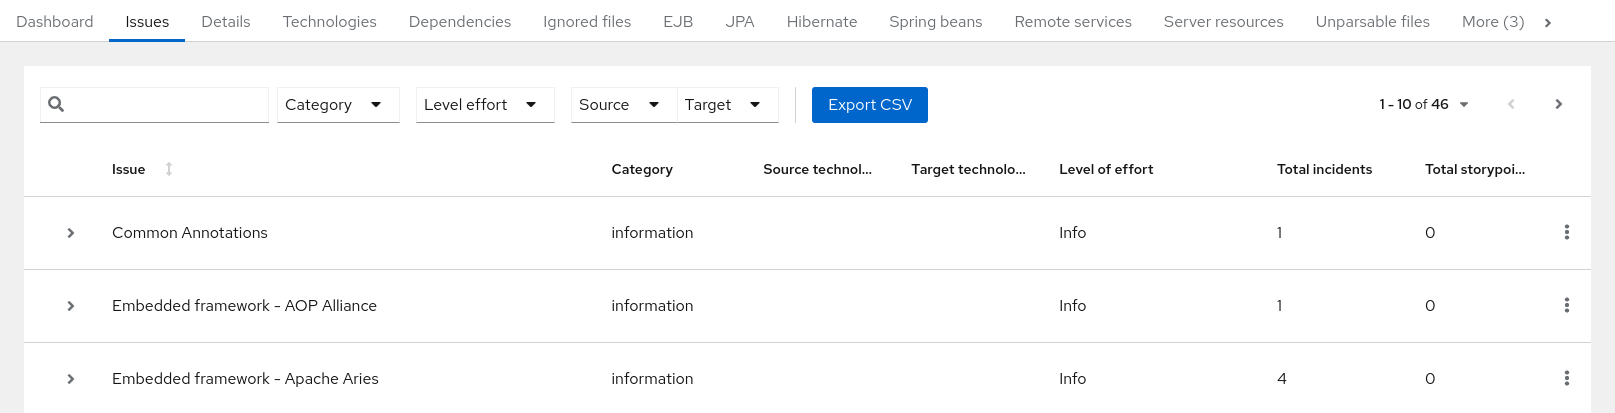
Task: Go to previous page of issues
Action: tap(1511, 105)
